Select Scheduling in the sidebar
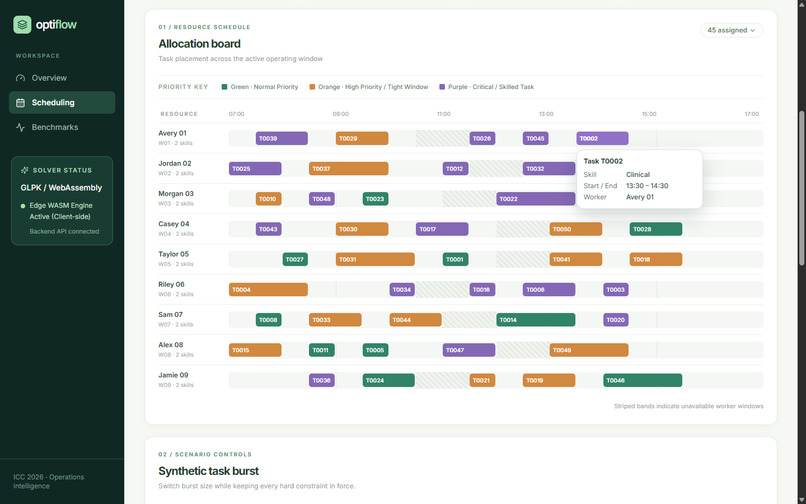The image size is (806, 504). tap(62, 102)
